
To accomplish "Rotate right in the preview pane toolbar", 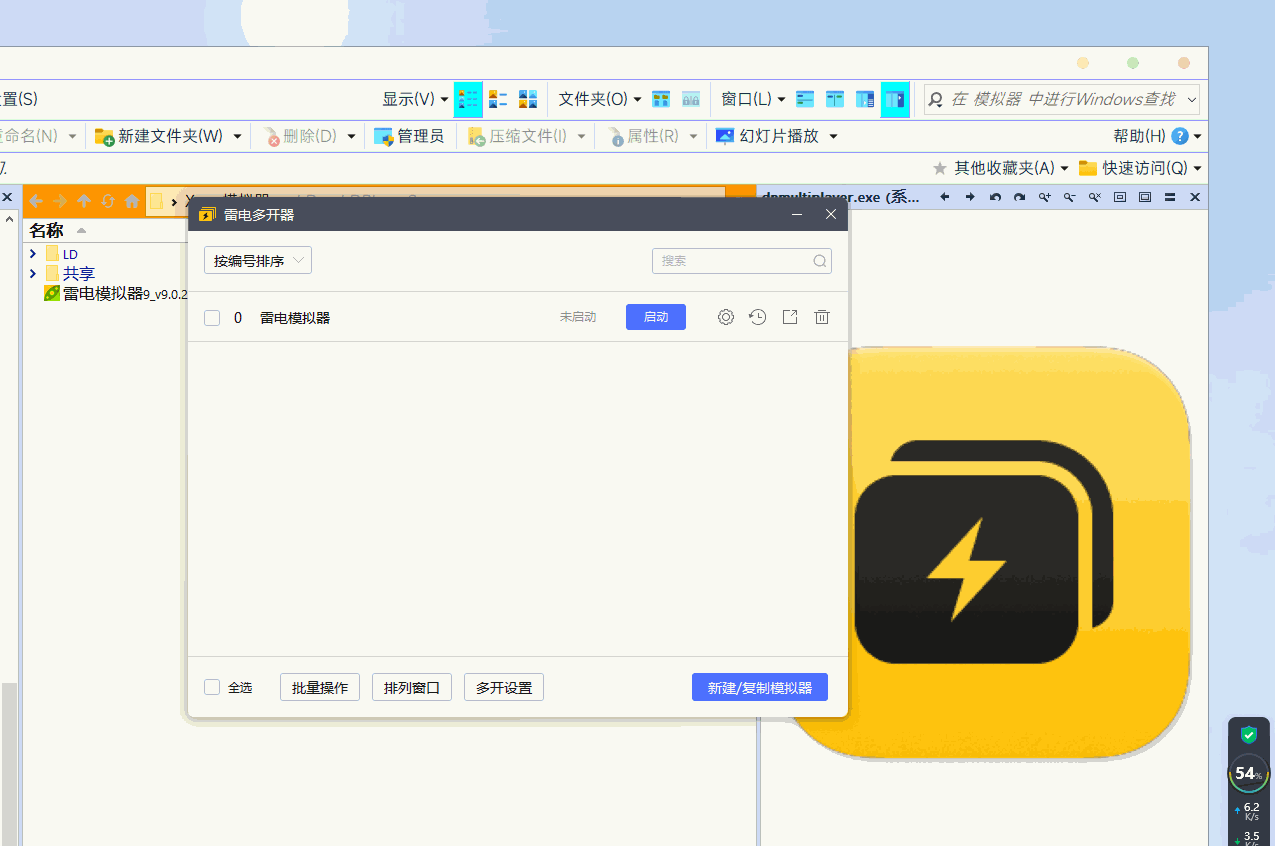I will pyautogui.click(x=1020, y=197).
